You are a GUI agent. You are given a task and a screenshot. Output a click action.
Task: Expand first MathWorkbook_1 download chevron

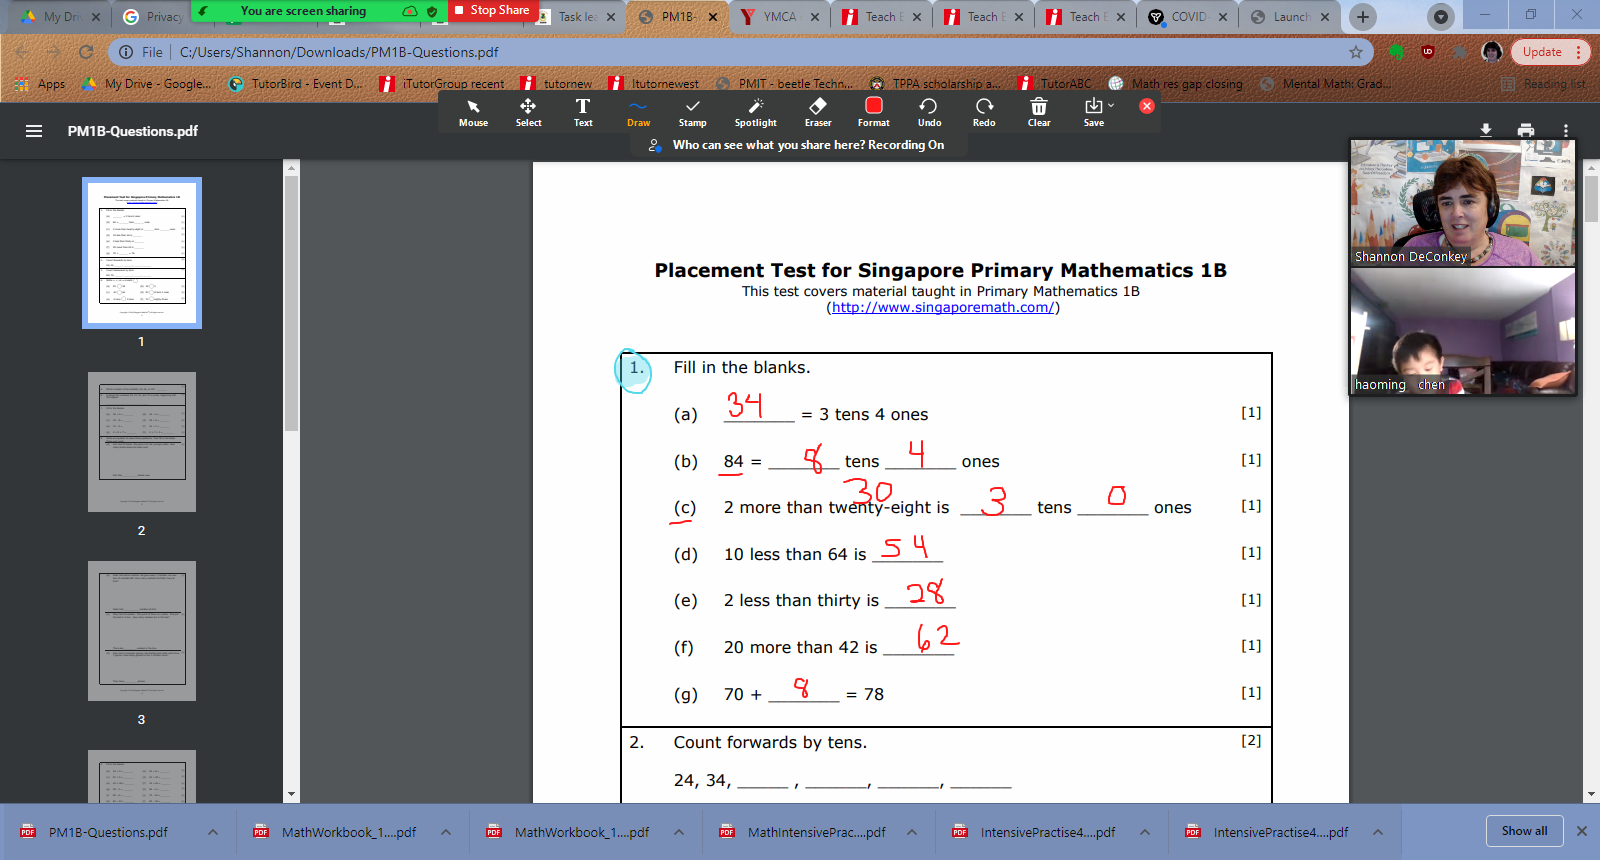point(446,832)
